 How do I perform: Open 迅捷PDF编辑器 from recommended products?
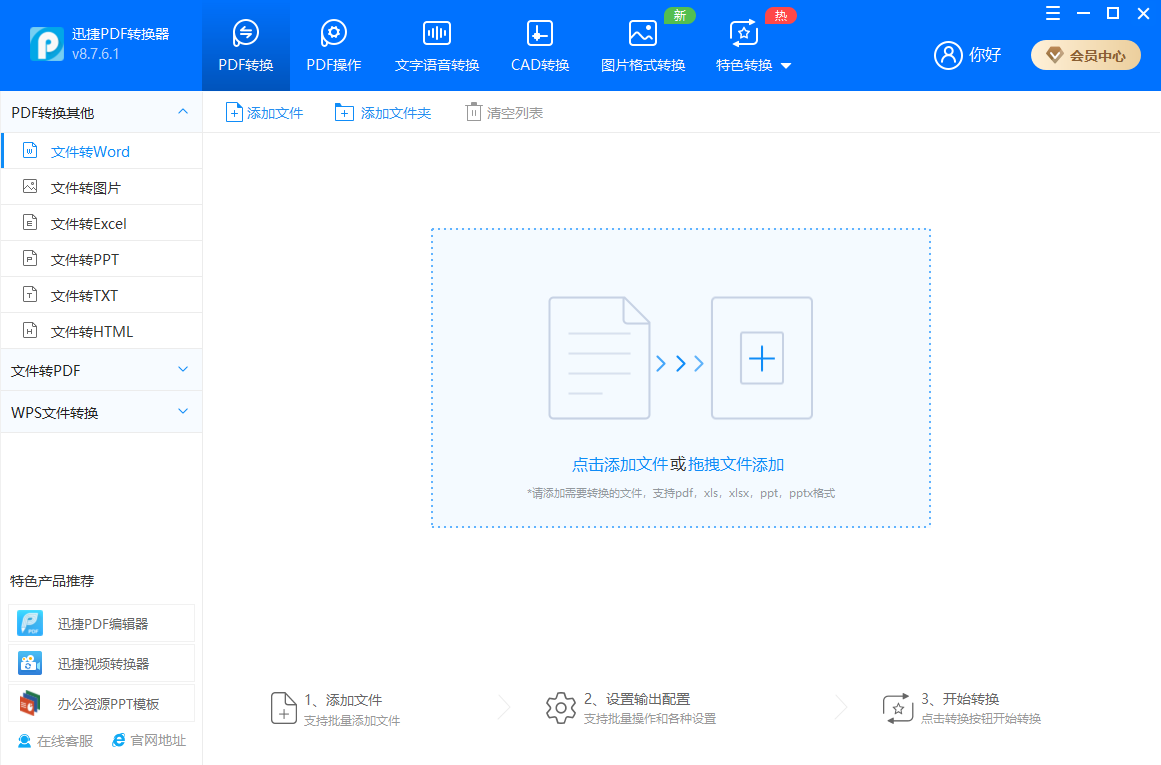100,622
